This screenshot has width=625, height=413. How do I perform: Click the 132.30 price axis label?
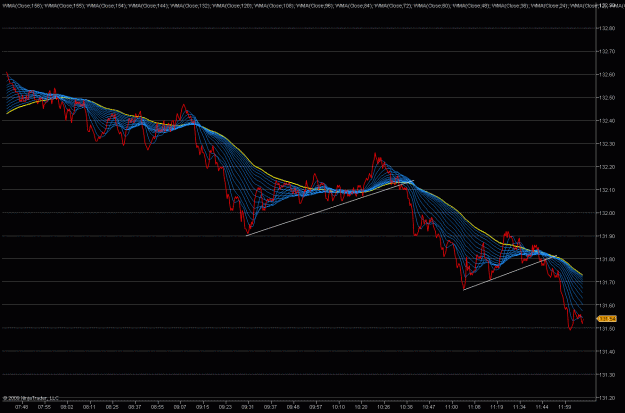pyautogui.click(x=607, y=144)
